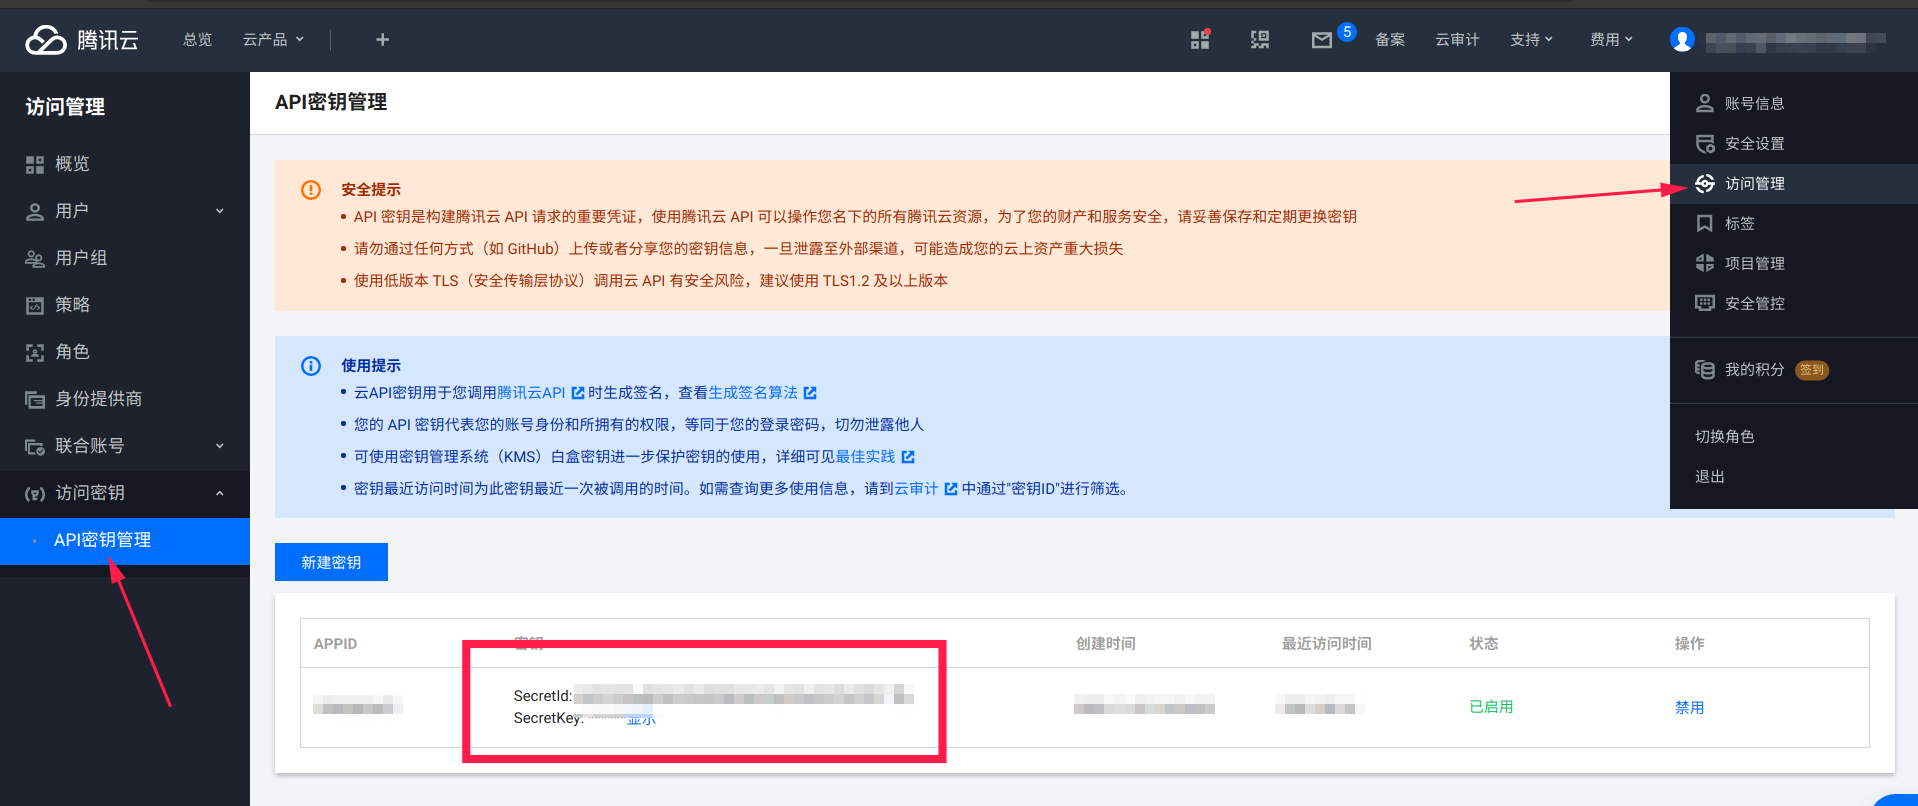Open the 总览 overview page
Viewport: 1918px width, 806px height.
pyautogui.click(x=198, y=40)
